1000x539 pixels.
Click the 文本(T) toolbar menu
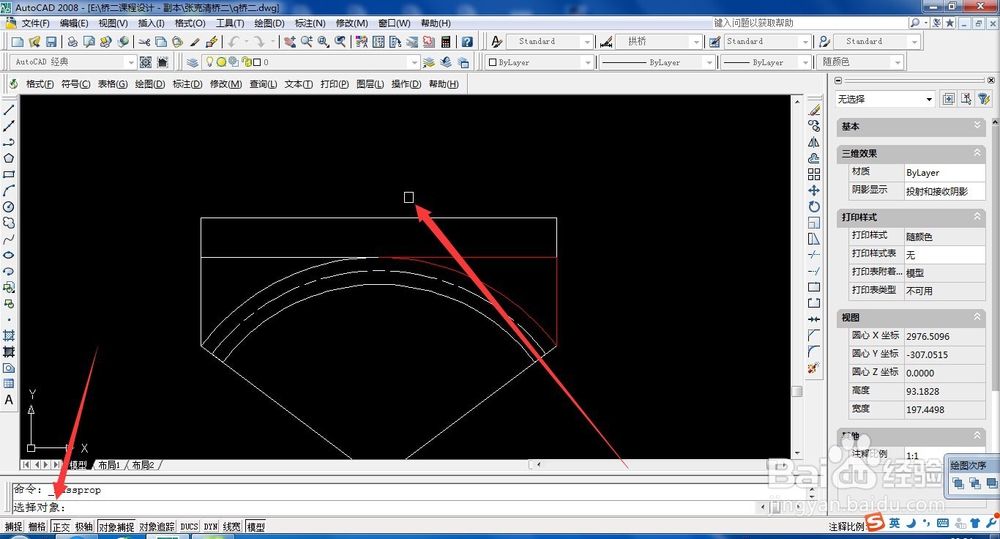298,84
